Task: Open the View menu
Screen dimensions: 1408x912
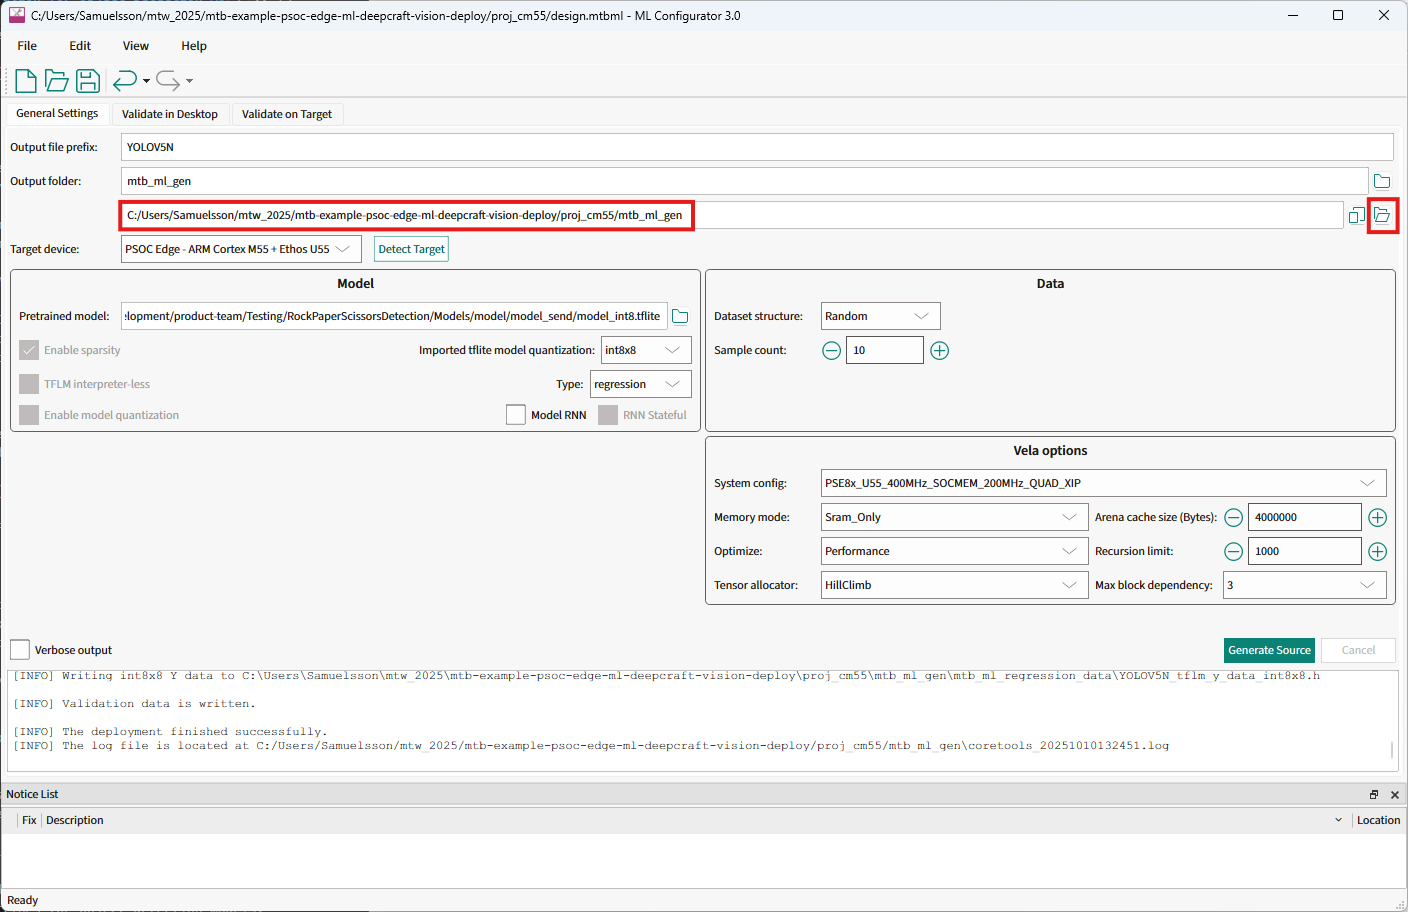Action: 135,46
